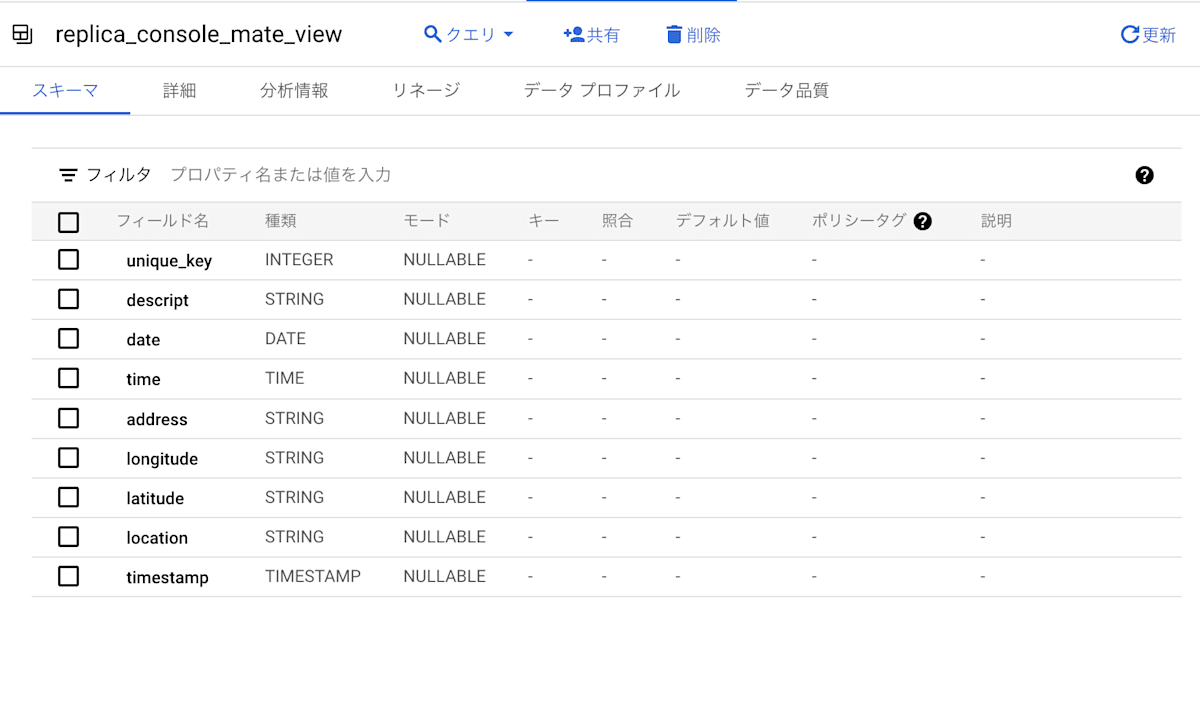Click the TIME type cell

[285, 378]
